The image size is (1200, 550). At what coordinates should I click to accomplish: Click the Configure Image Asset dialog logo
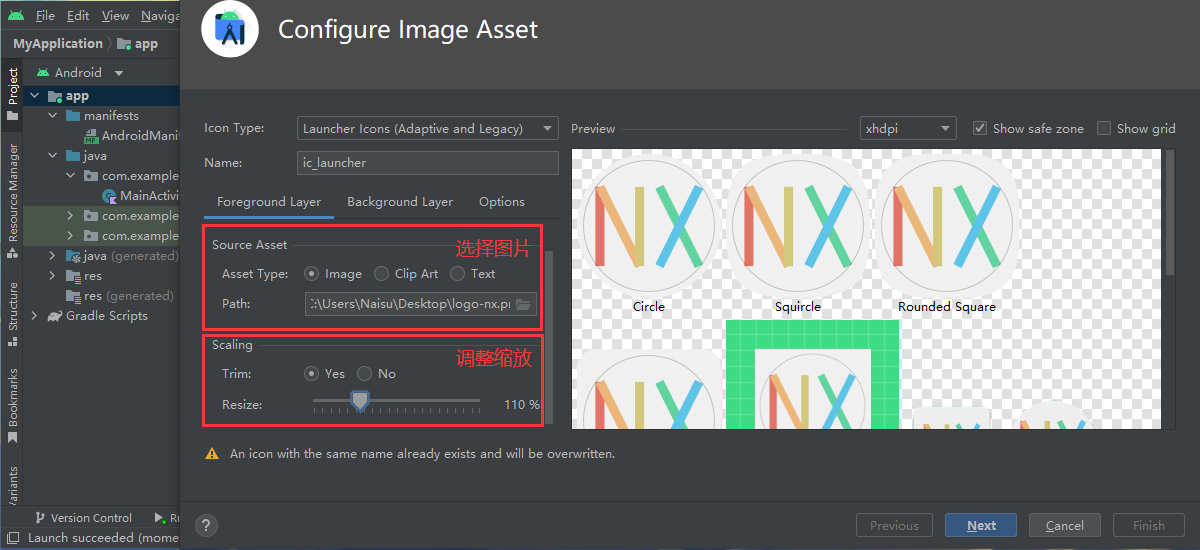231,29
